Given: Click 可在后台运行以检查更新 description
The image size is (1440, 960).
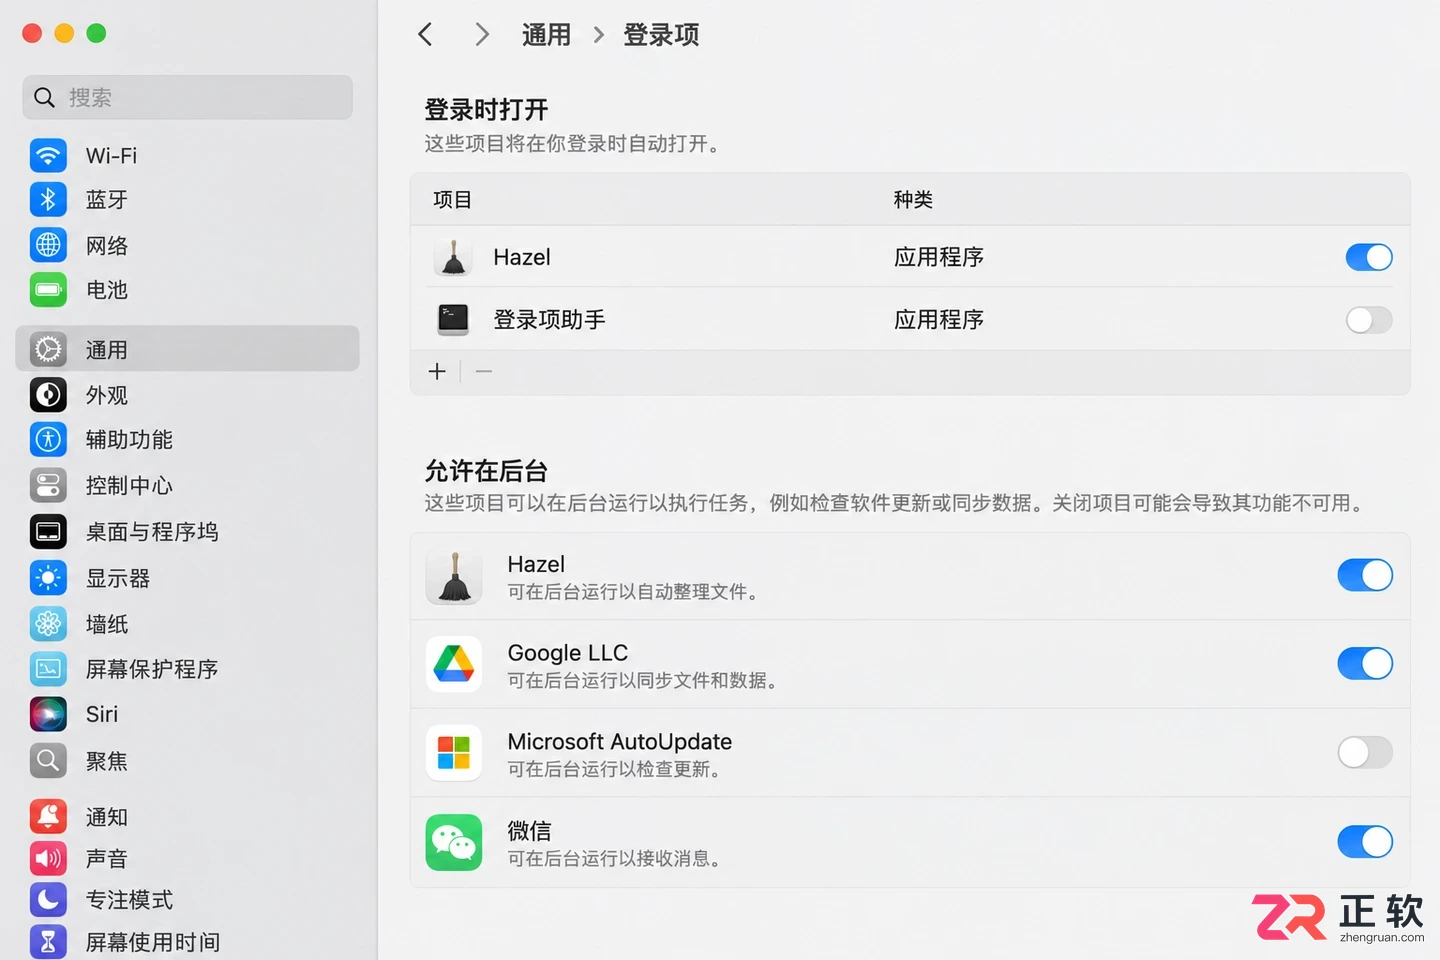Looking at the screenshot, I should 614,770.
